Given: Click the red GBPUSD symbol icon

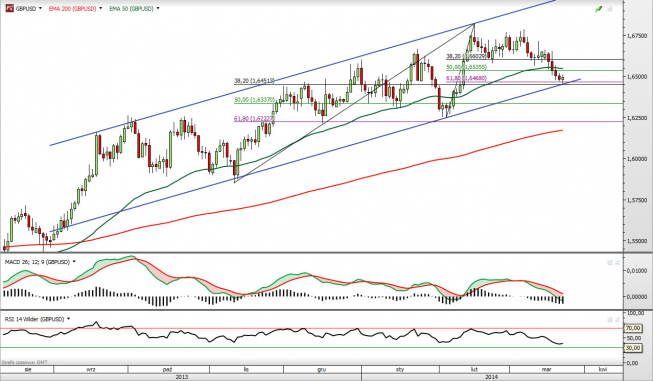Looking at the screenshot, I should [9, 8].
